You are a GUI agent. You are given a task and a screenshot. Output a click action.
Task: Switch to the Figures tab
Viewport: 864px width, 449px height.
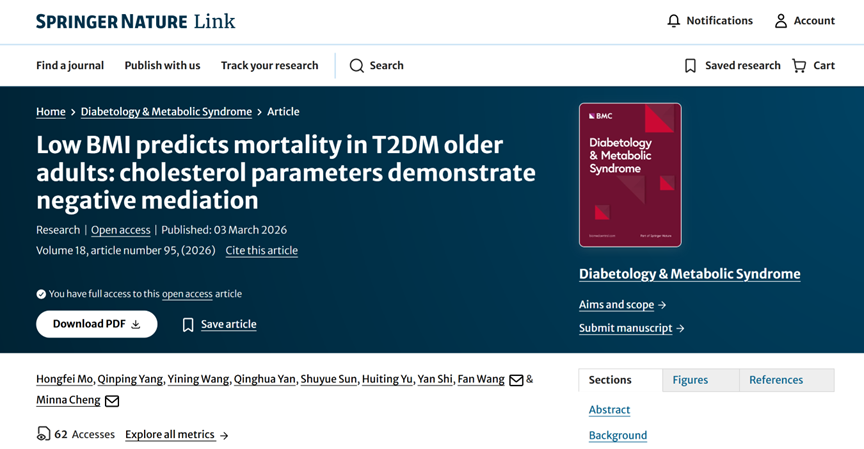point(690,380)
